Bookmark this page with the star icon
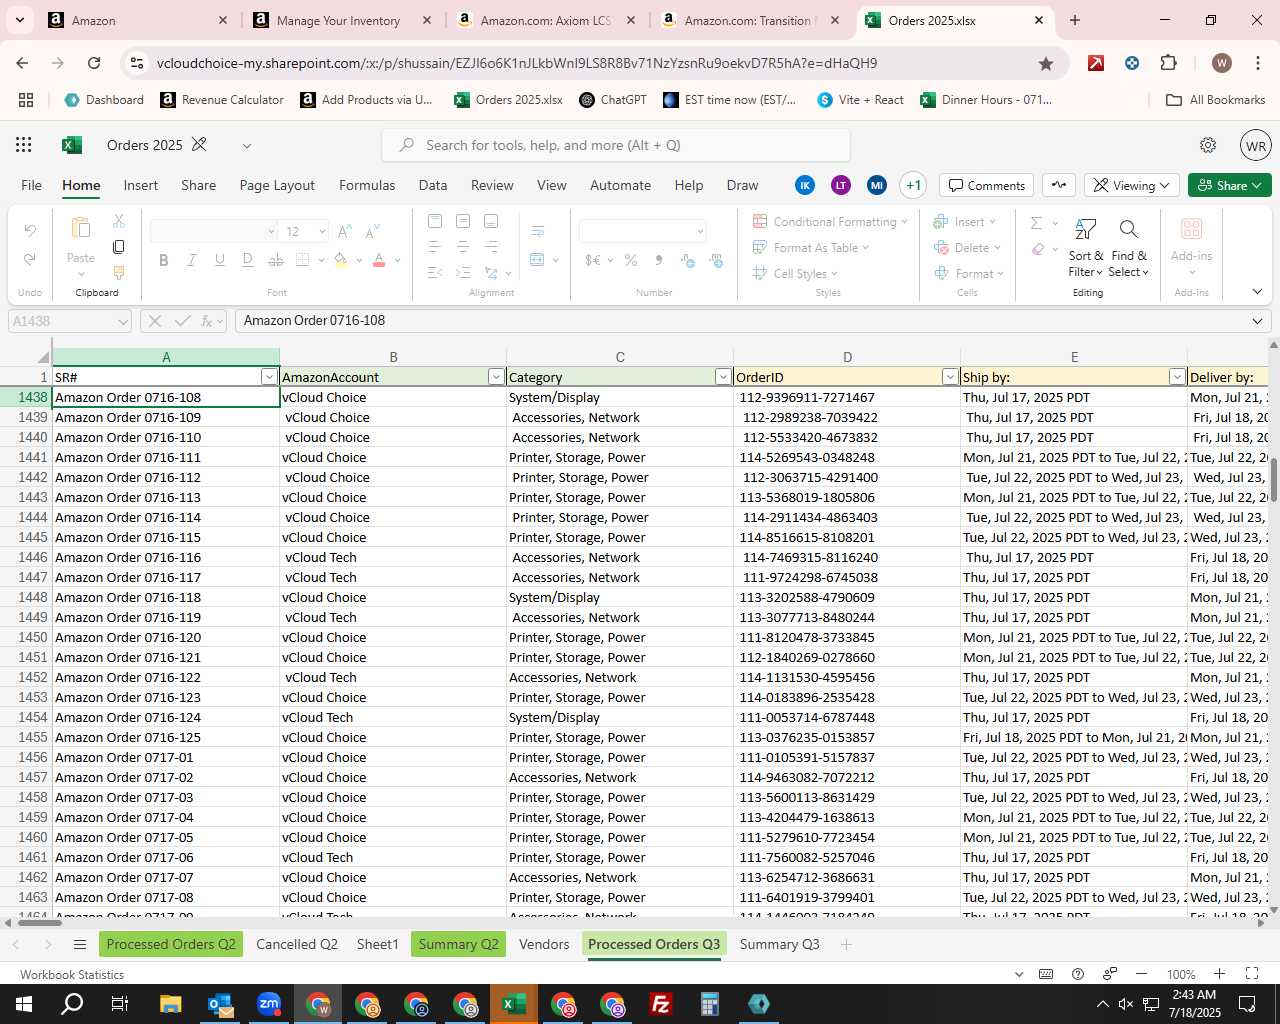 pos(1046,63)
